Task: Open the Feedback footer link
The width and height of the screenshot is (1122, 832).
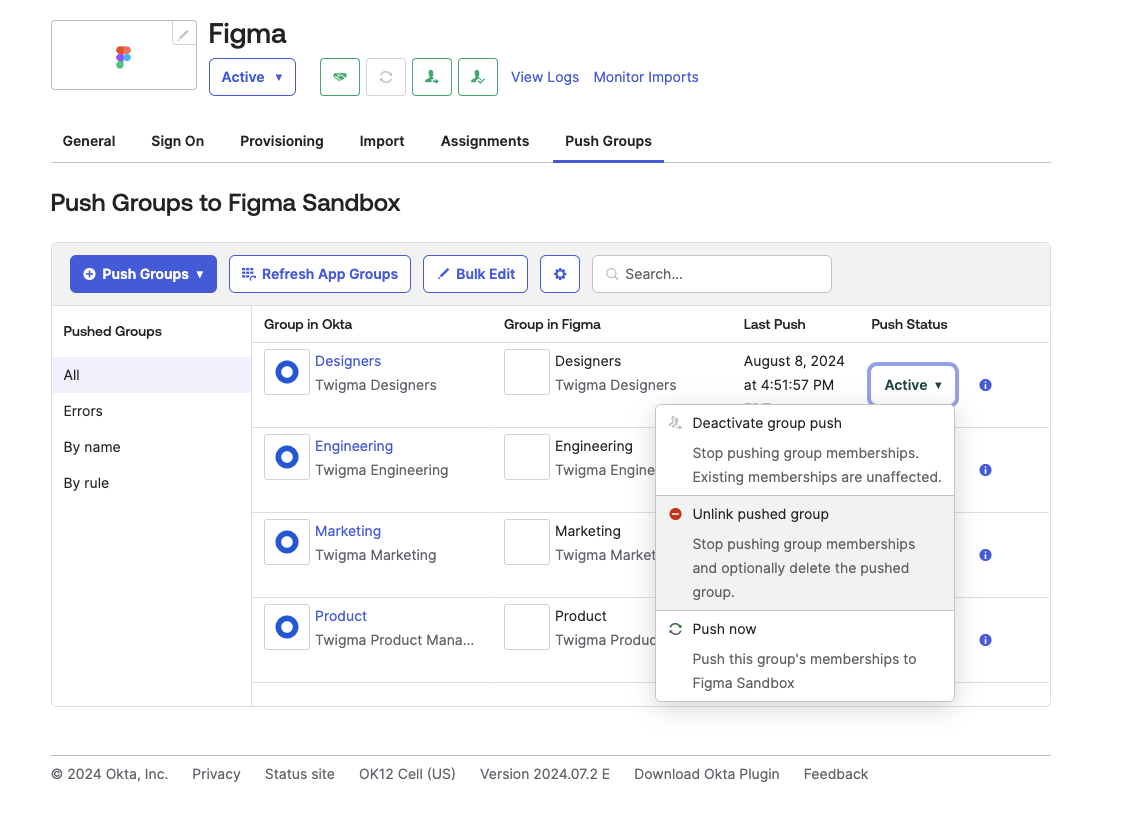Action: pyautogui.click(x=836, y=774)
